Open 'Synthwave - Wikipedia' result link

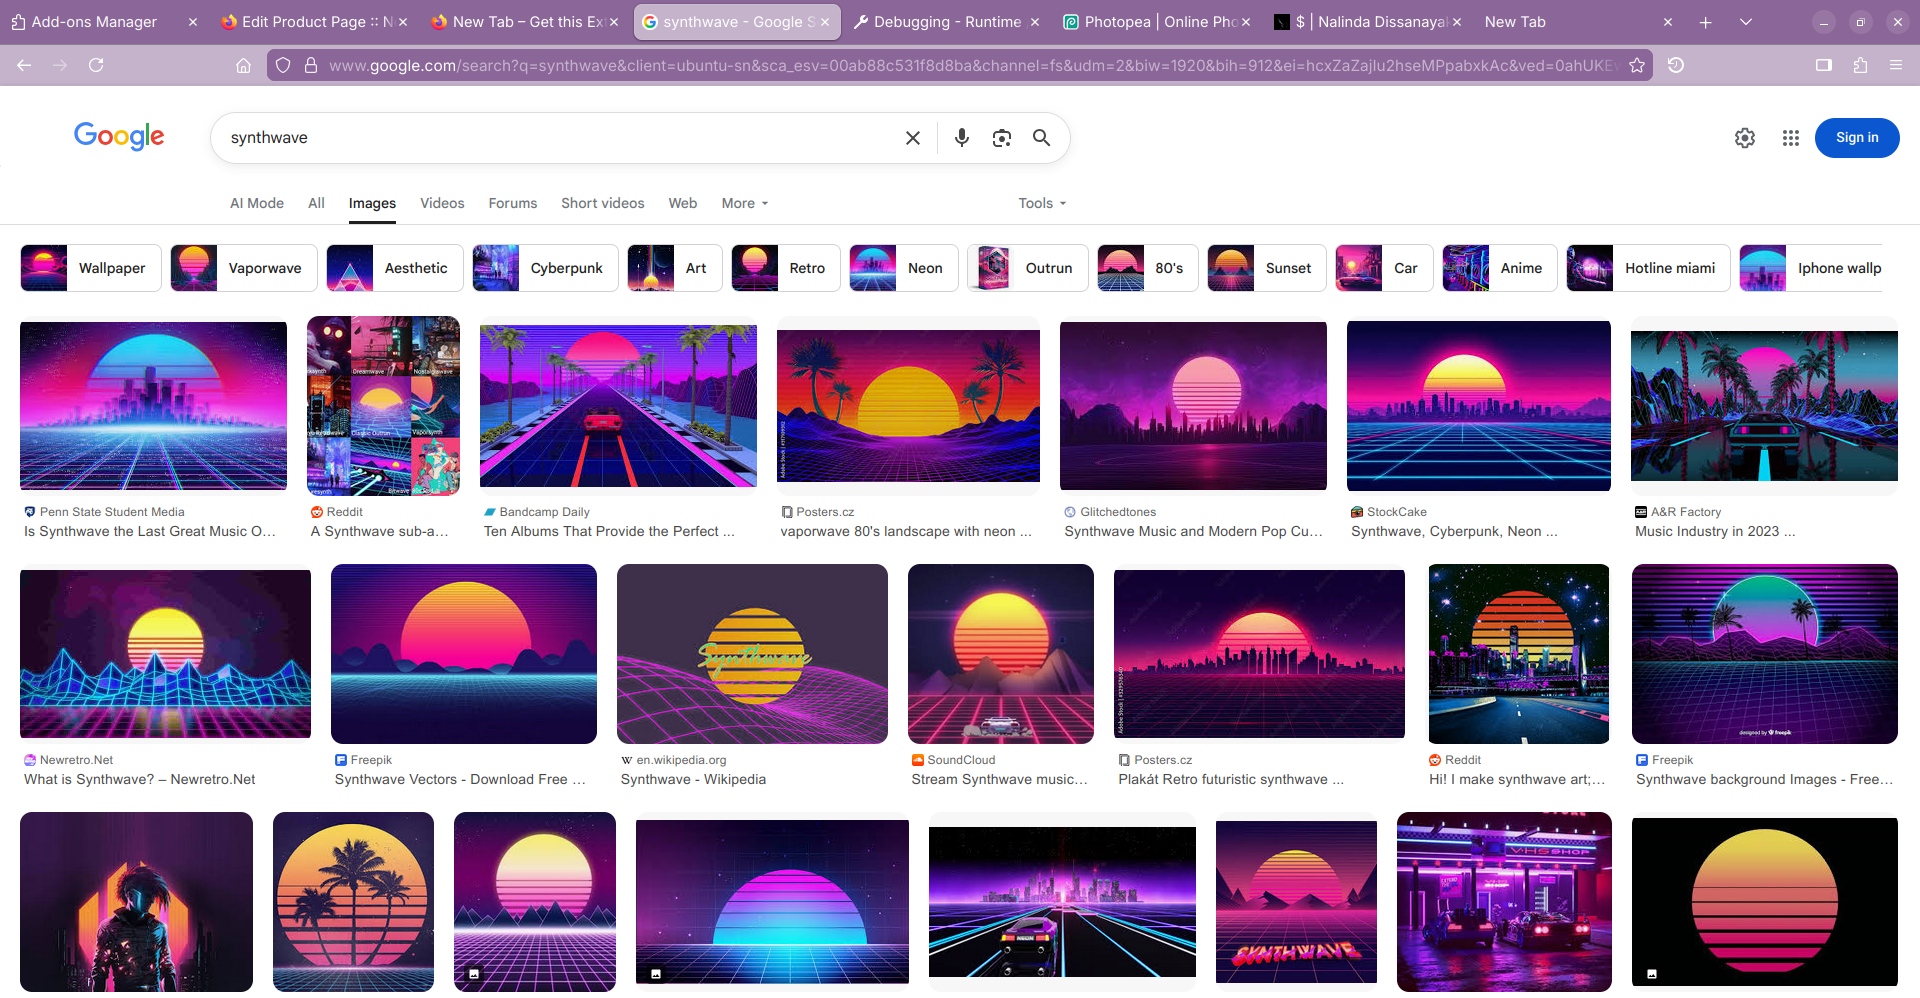pyautogui.click(x=693, y=779)
